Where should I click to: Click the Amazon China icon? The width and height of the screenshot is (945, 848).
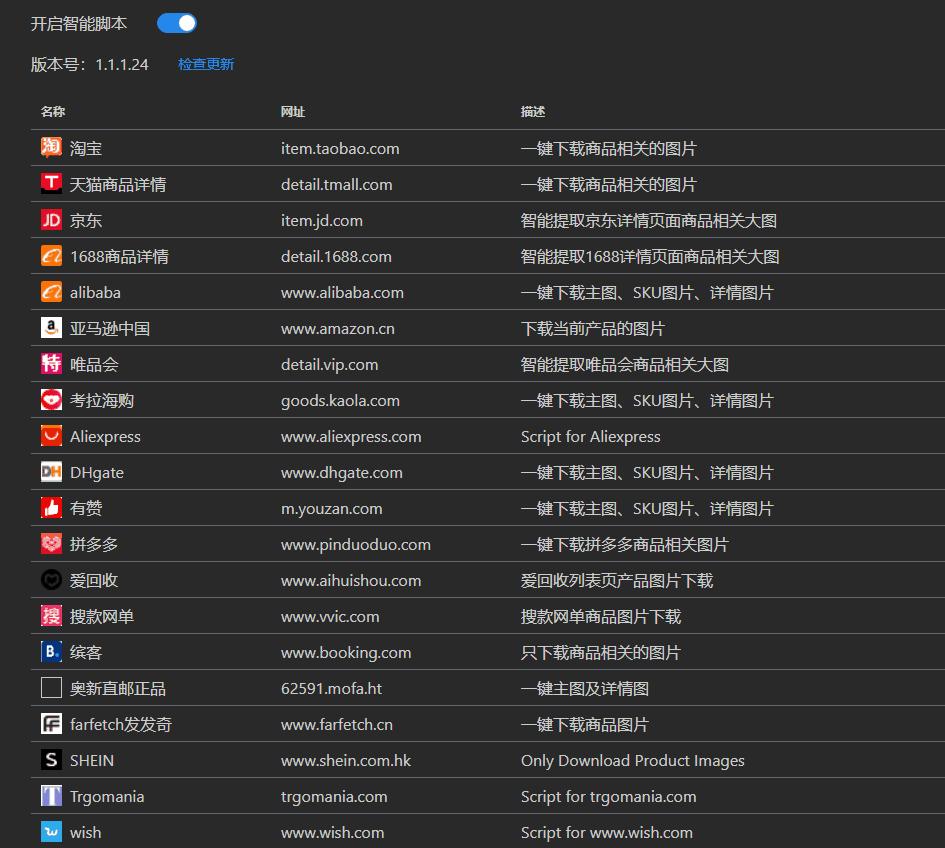pos(51,328)
